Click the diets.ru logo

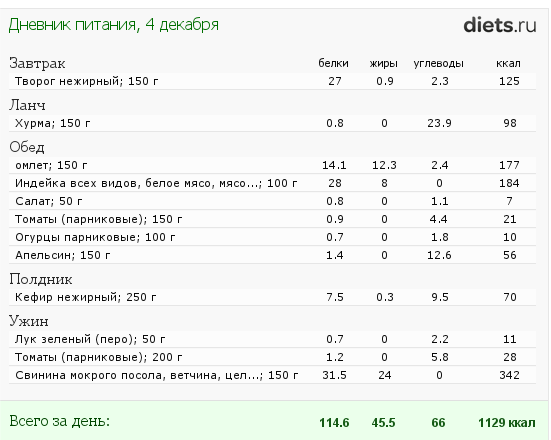(499, 25)
